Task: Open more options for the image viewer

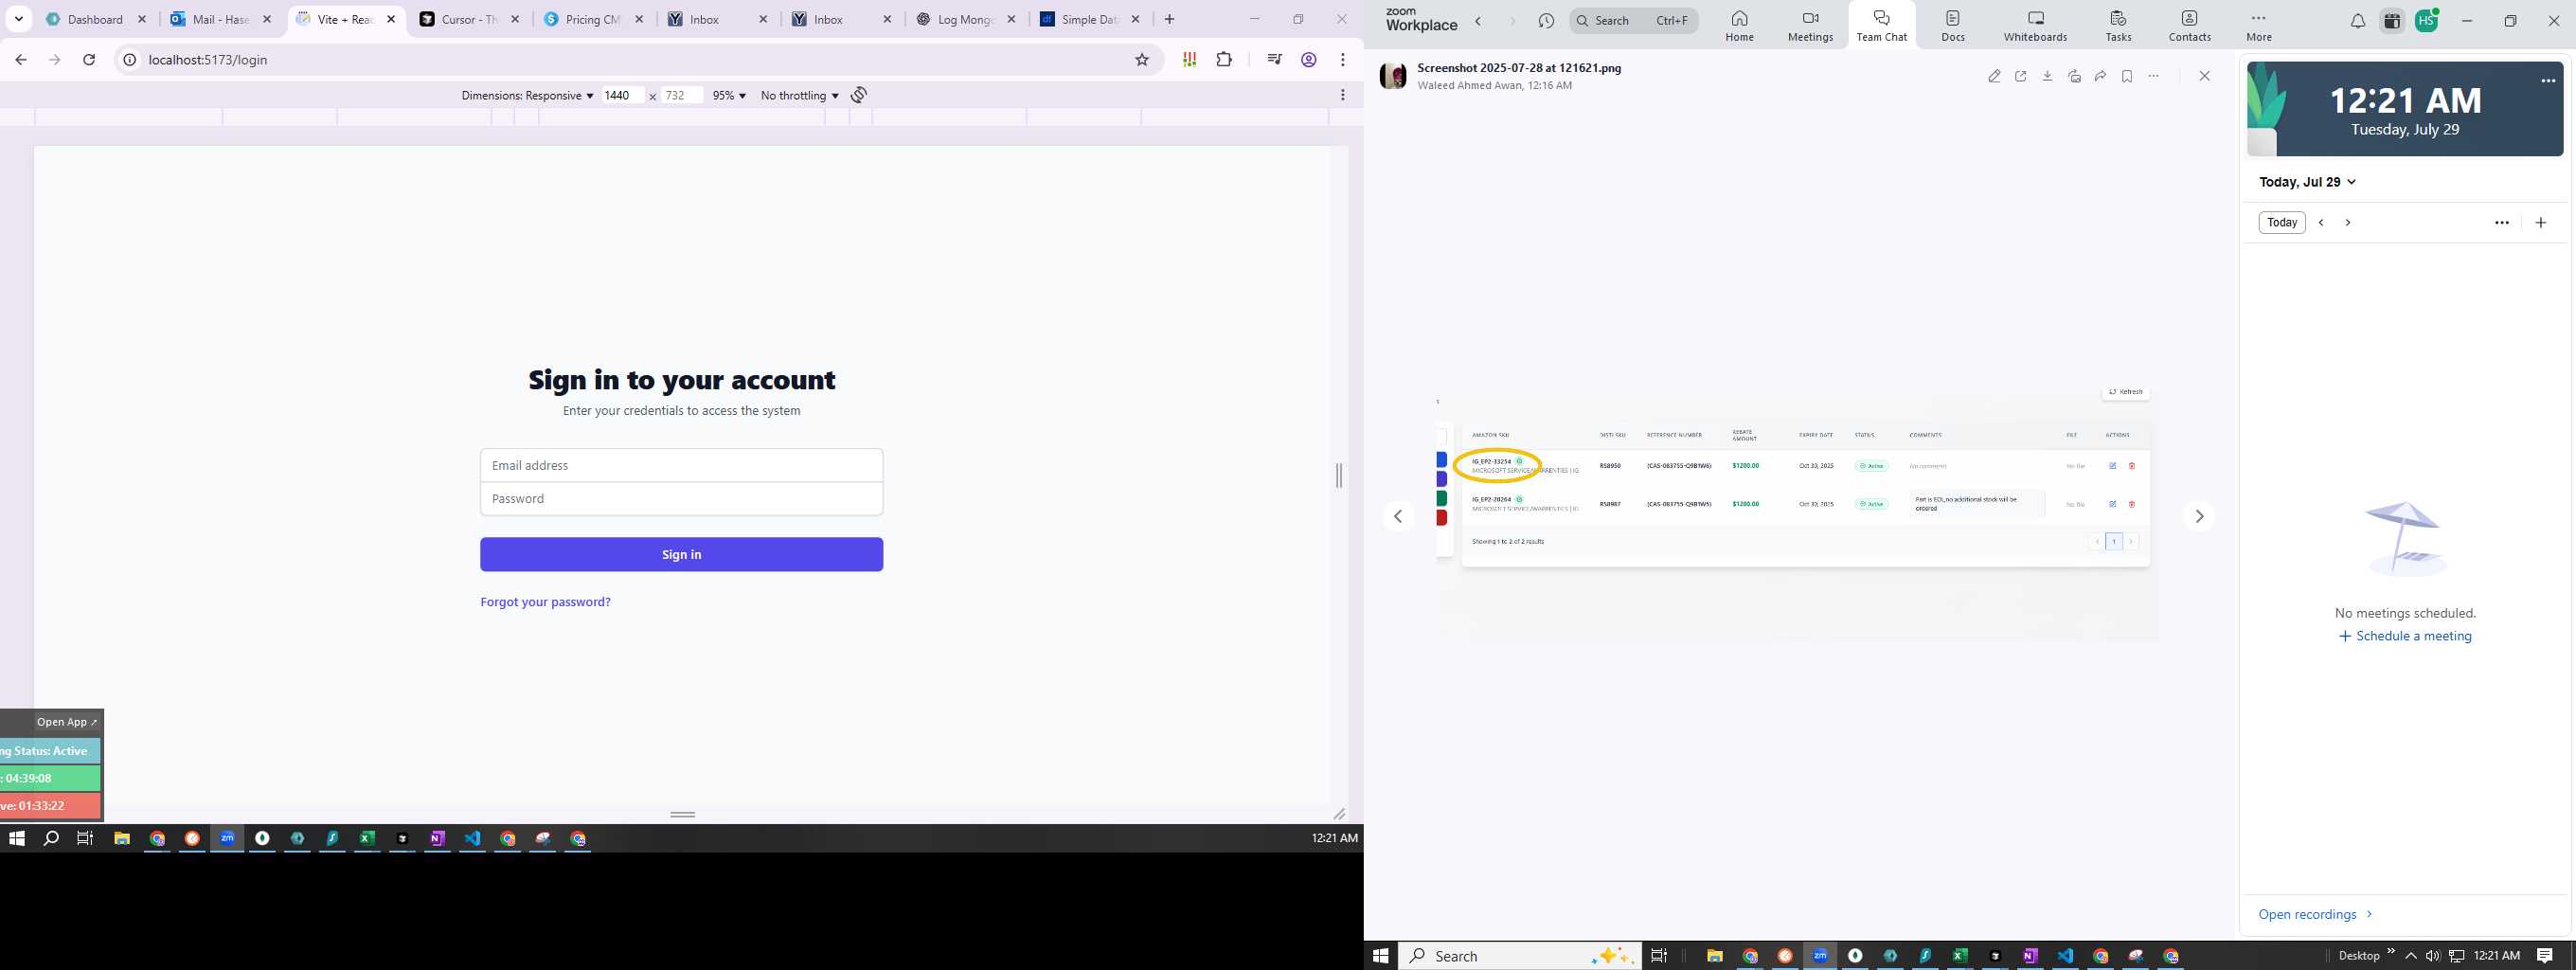Action: [2154, 76]
